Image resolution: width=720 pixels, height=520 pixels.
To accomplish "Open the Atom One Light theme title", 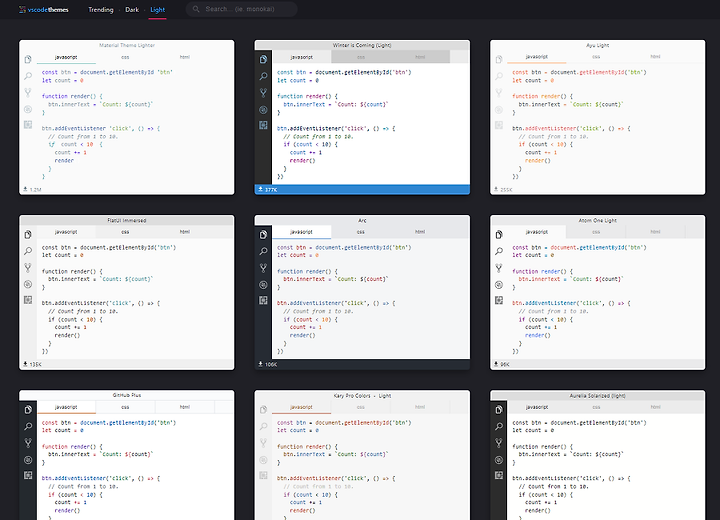I will coord(597,220).
